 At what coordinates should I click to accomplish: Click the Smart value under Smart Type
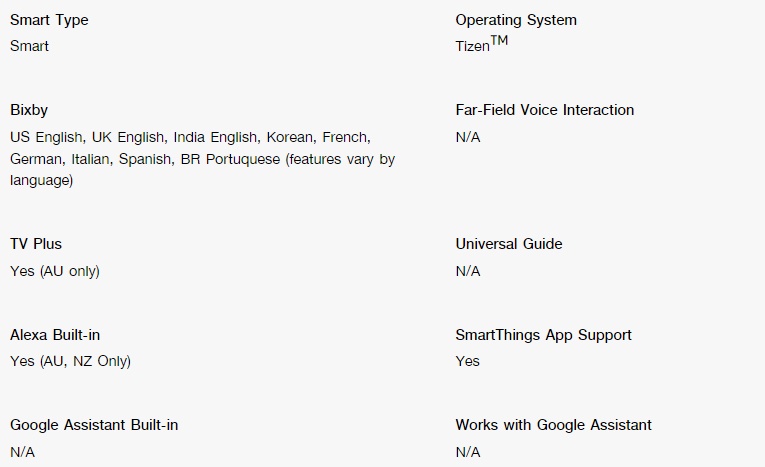point(29,46)
